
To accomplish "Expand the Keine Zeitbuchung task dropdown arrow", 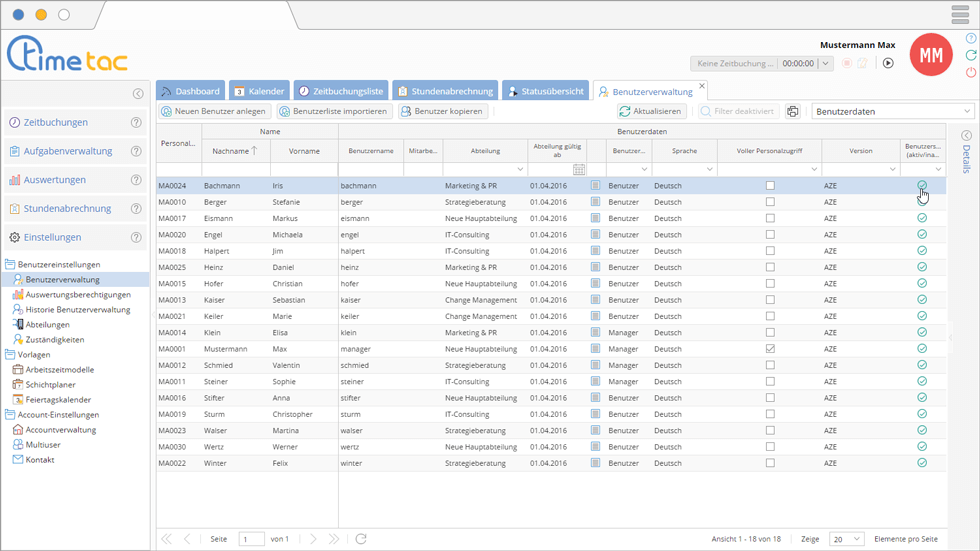I will 825,63.
